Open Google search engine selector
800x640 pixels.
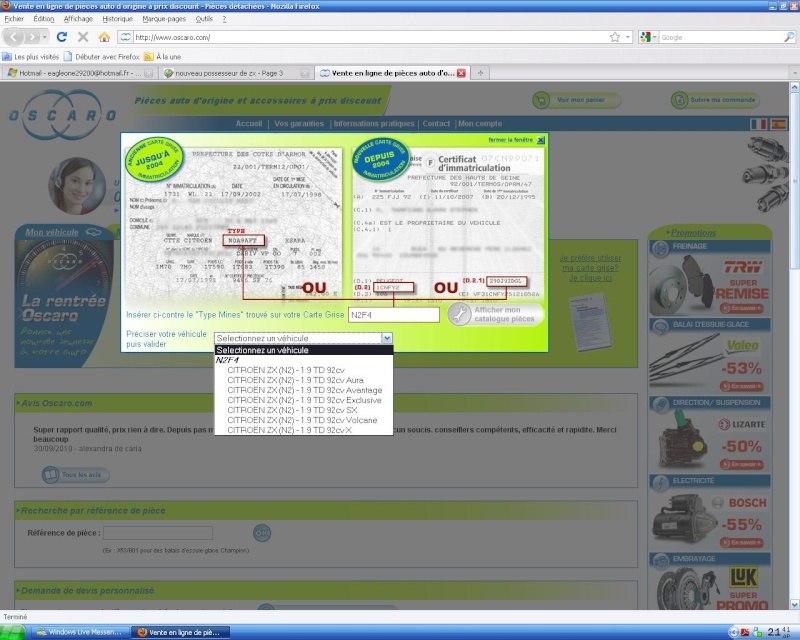(648, 37)
